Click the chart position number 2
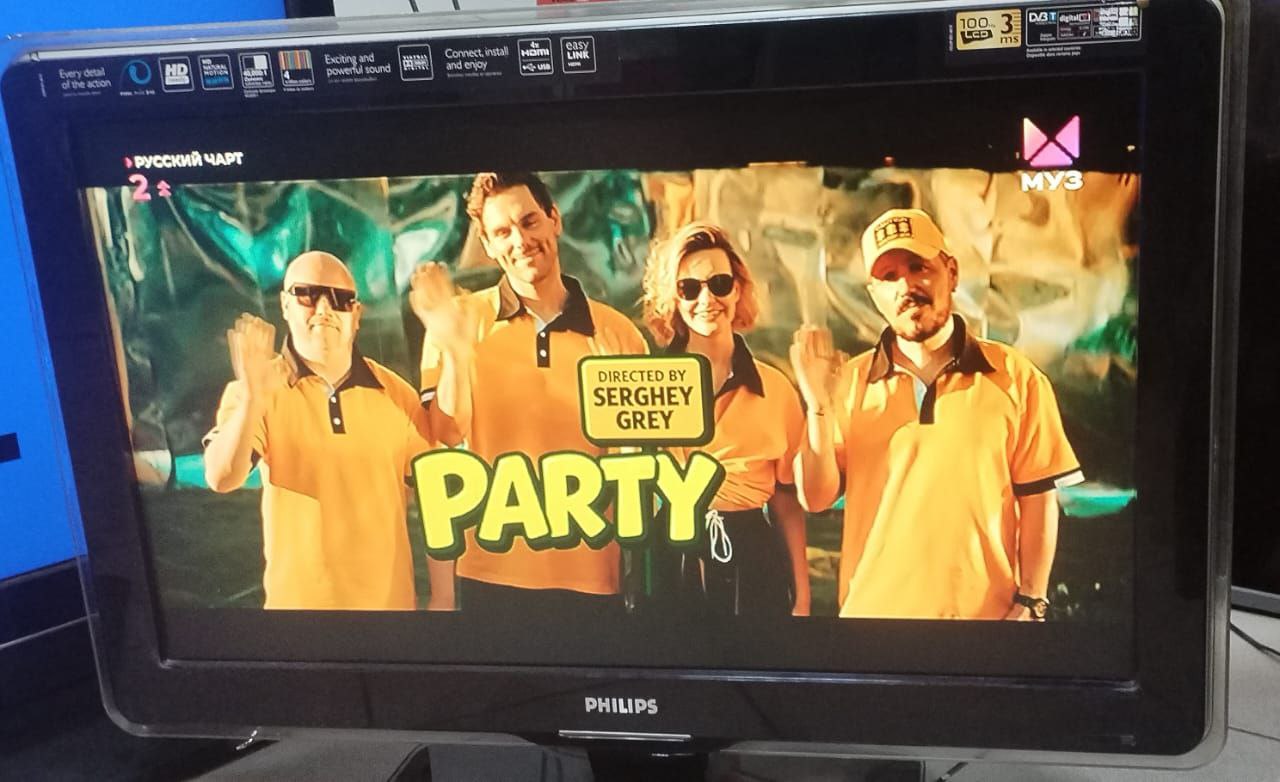The height and width of the screenshot is (782, 1280). [140, 188]
